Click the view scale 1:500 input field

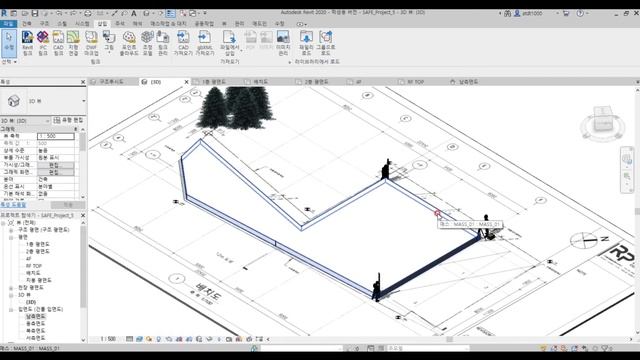(x=56, y=136)
